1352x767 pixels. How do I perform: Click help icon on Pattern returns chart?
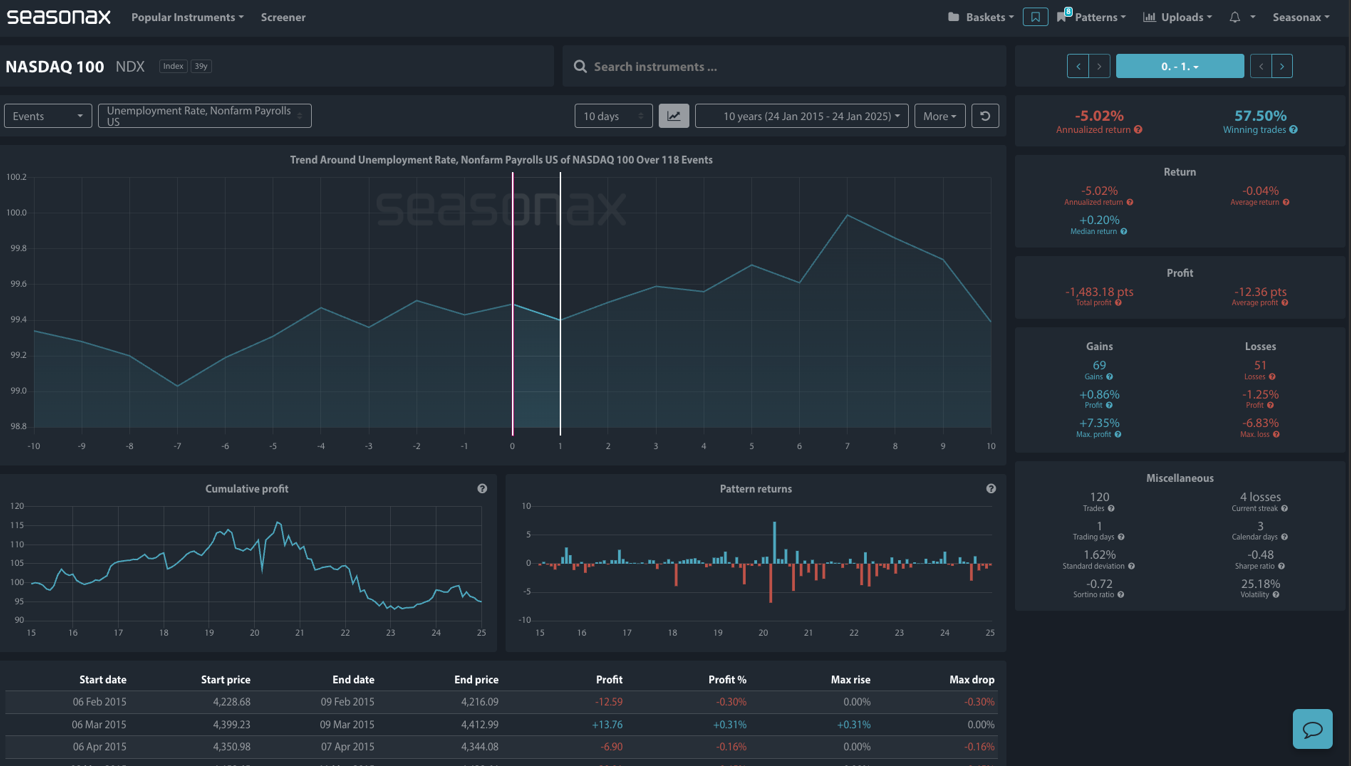click(991, 489)
